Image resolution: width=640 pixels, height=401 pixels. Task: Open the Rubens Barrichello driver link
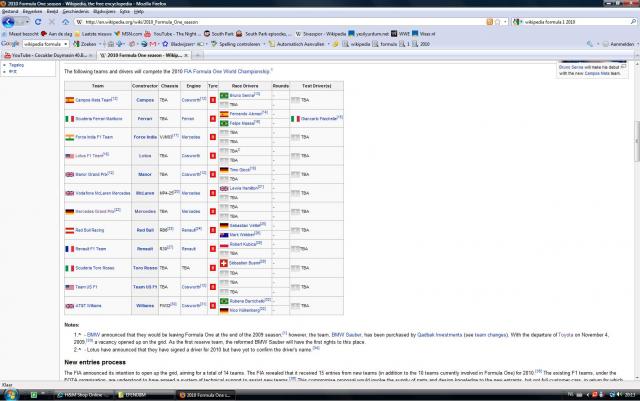click(247, 301)
